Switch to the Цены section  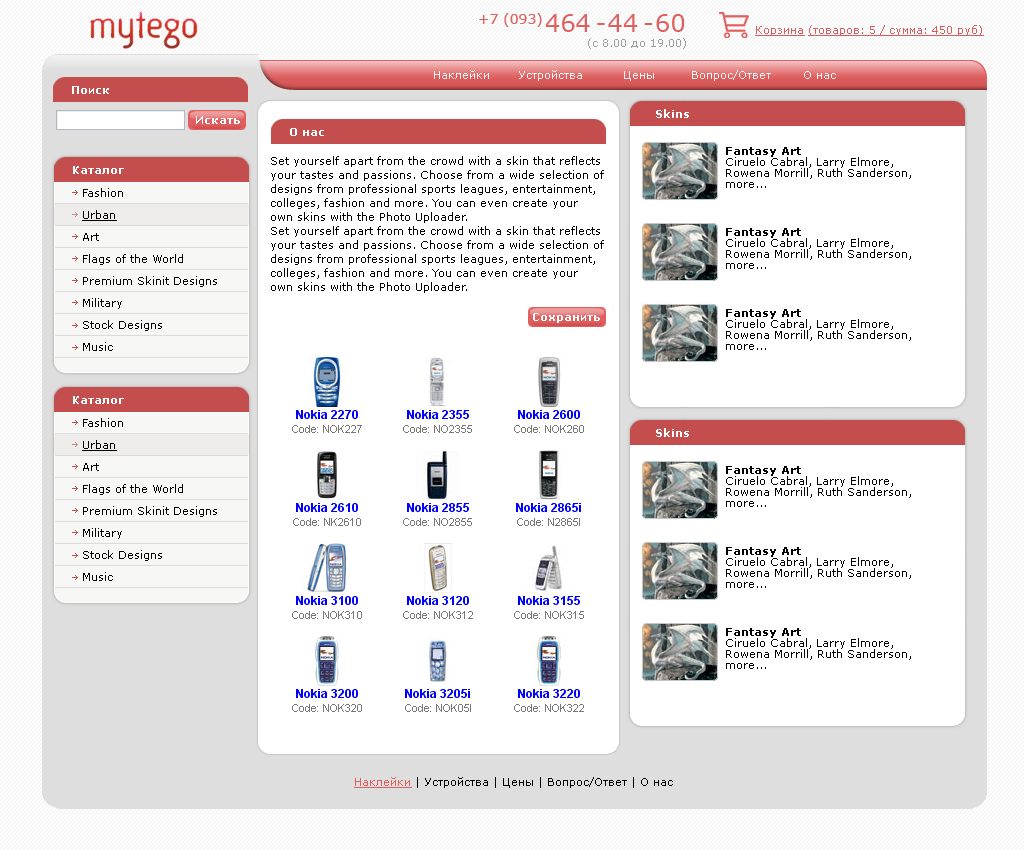click(x=638, y=74)
